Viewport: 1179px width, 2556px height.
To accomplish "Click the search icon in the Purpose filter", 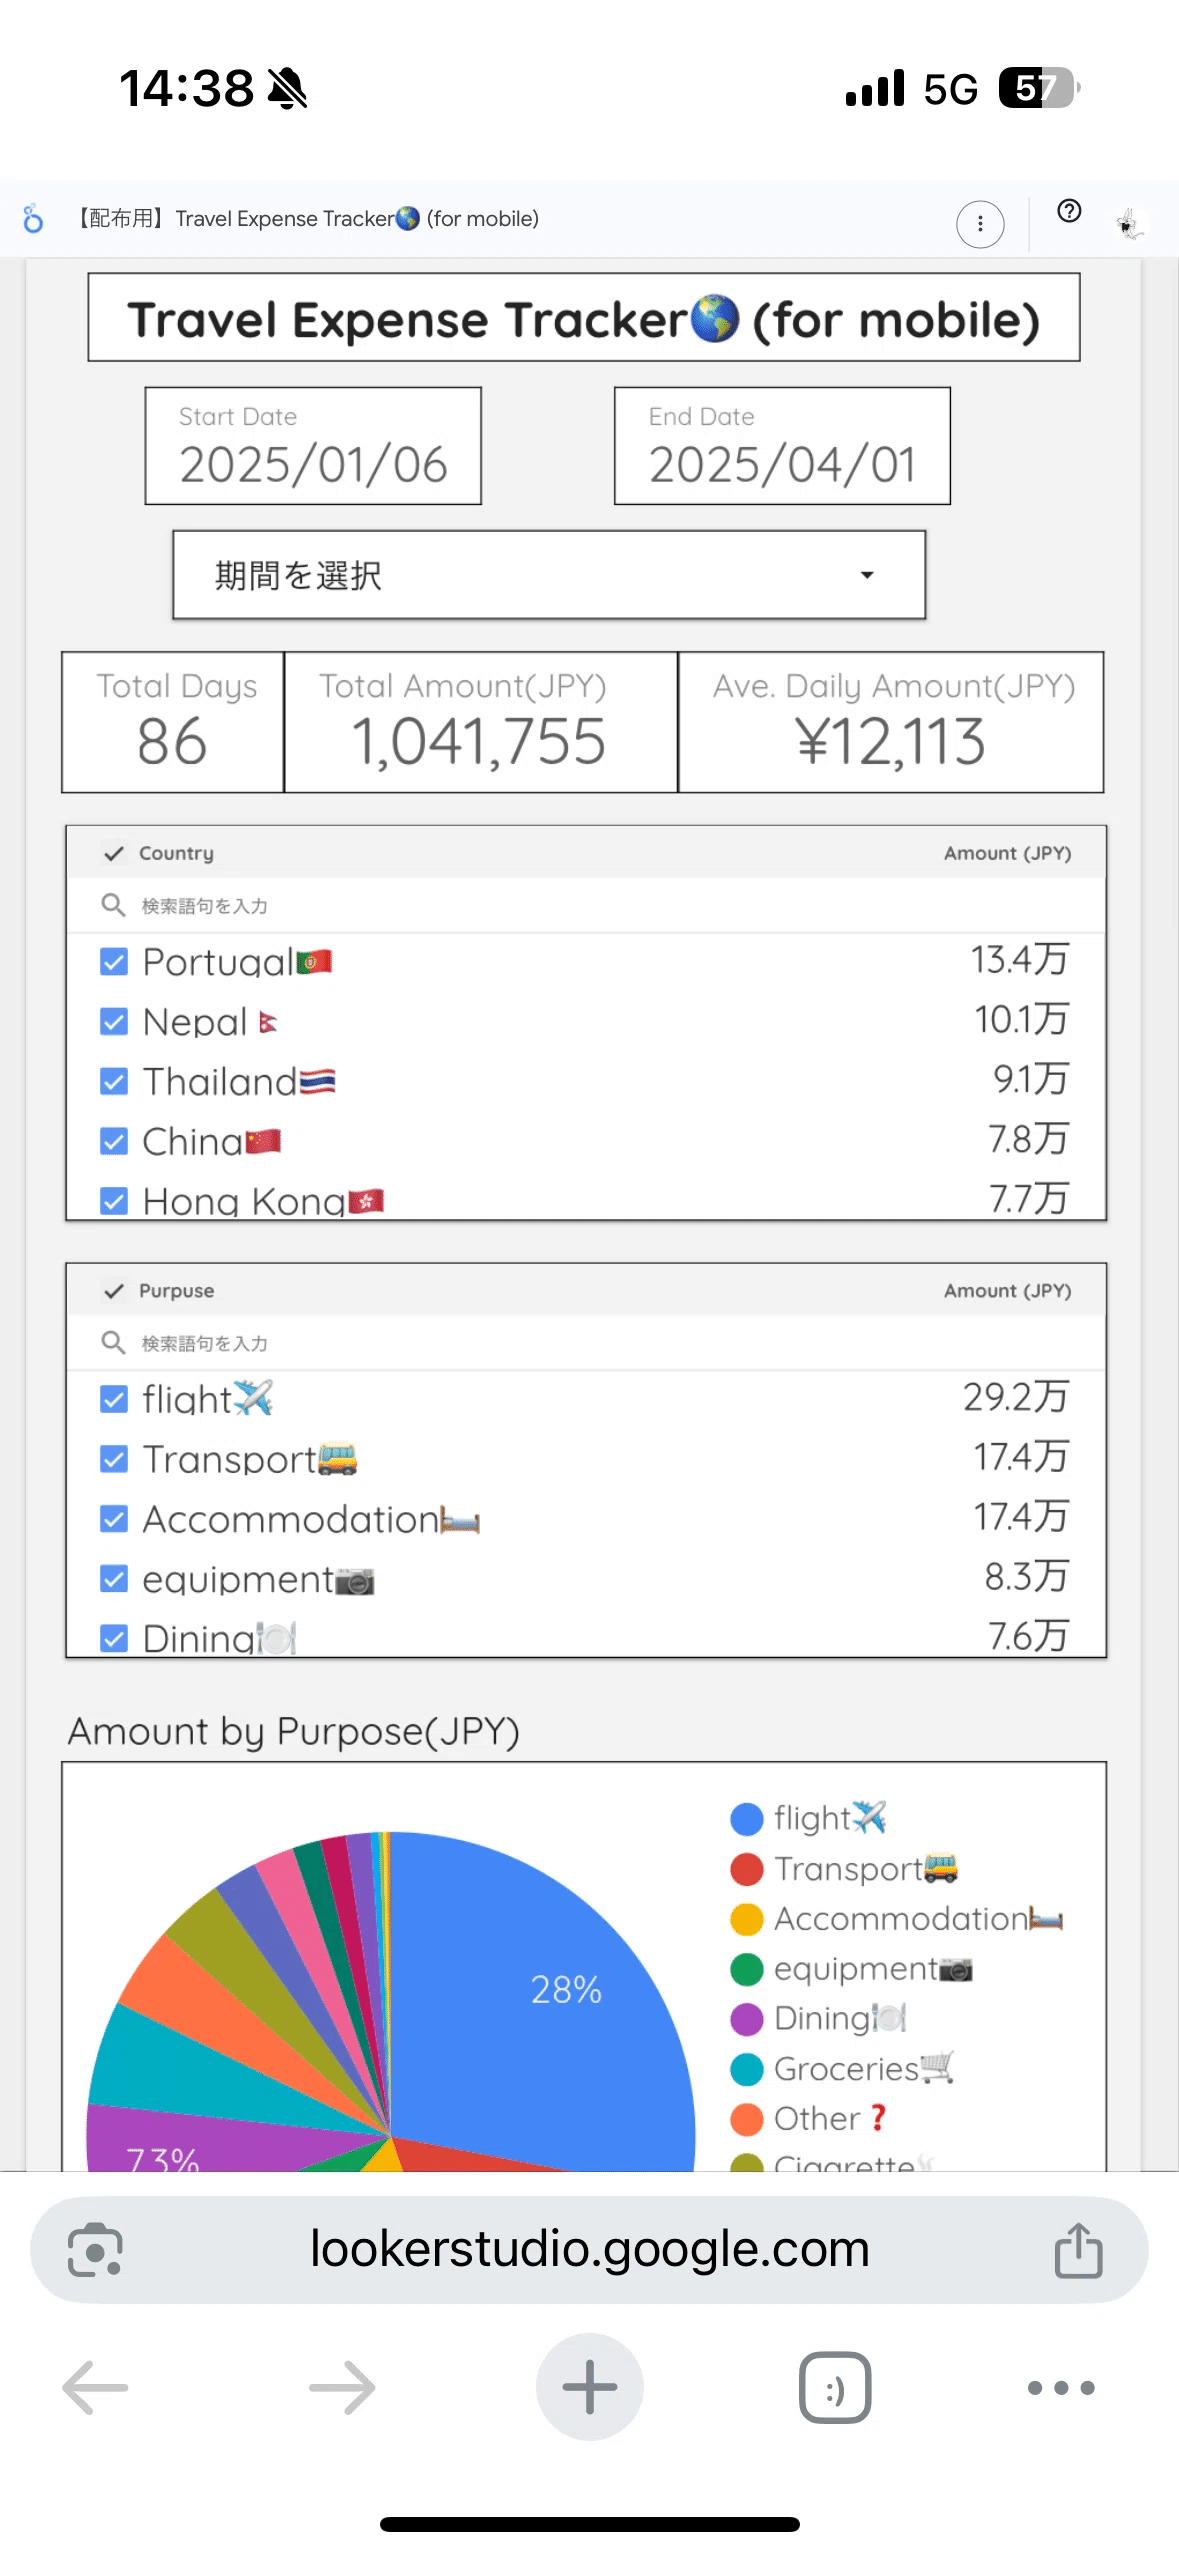I will 110,1343.
